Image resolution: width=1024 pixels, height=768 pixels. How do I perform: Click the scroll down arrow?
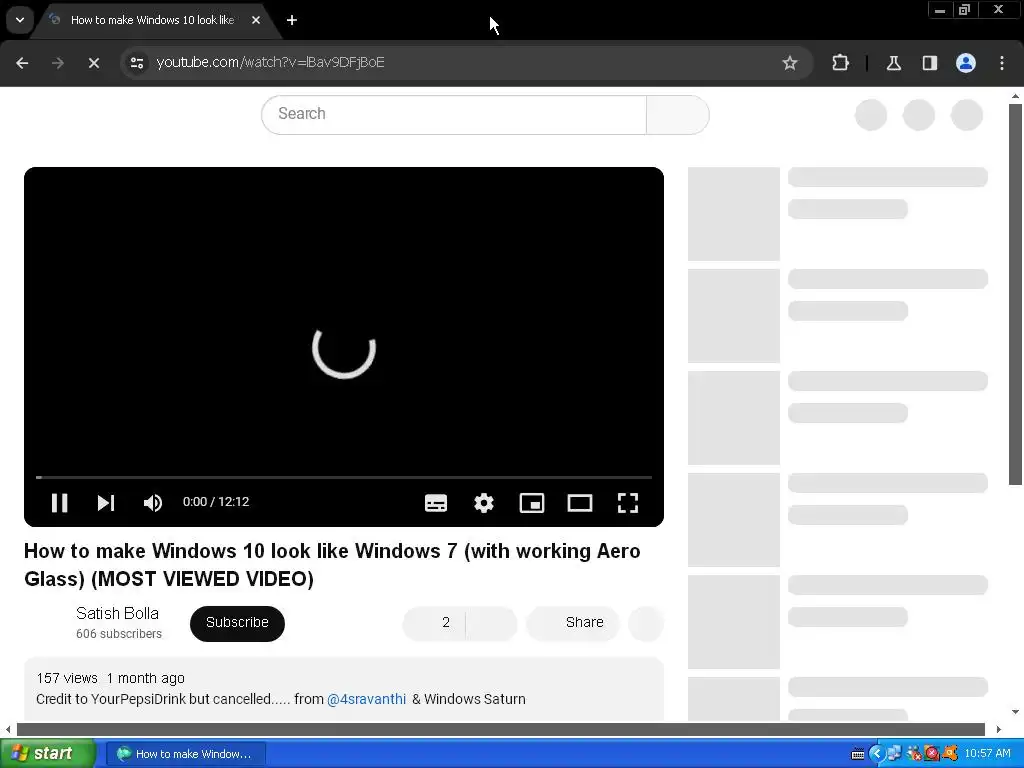tap(1015, 712)
